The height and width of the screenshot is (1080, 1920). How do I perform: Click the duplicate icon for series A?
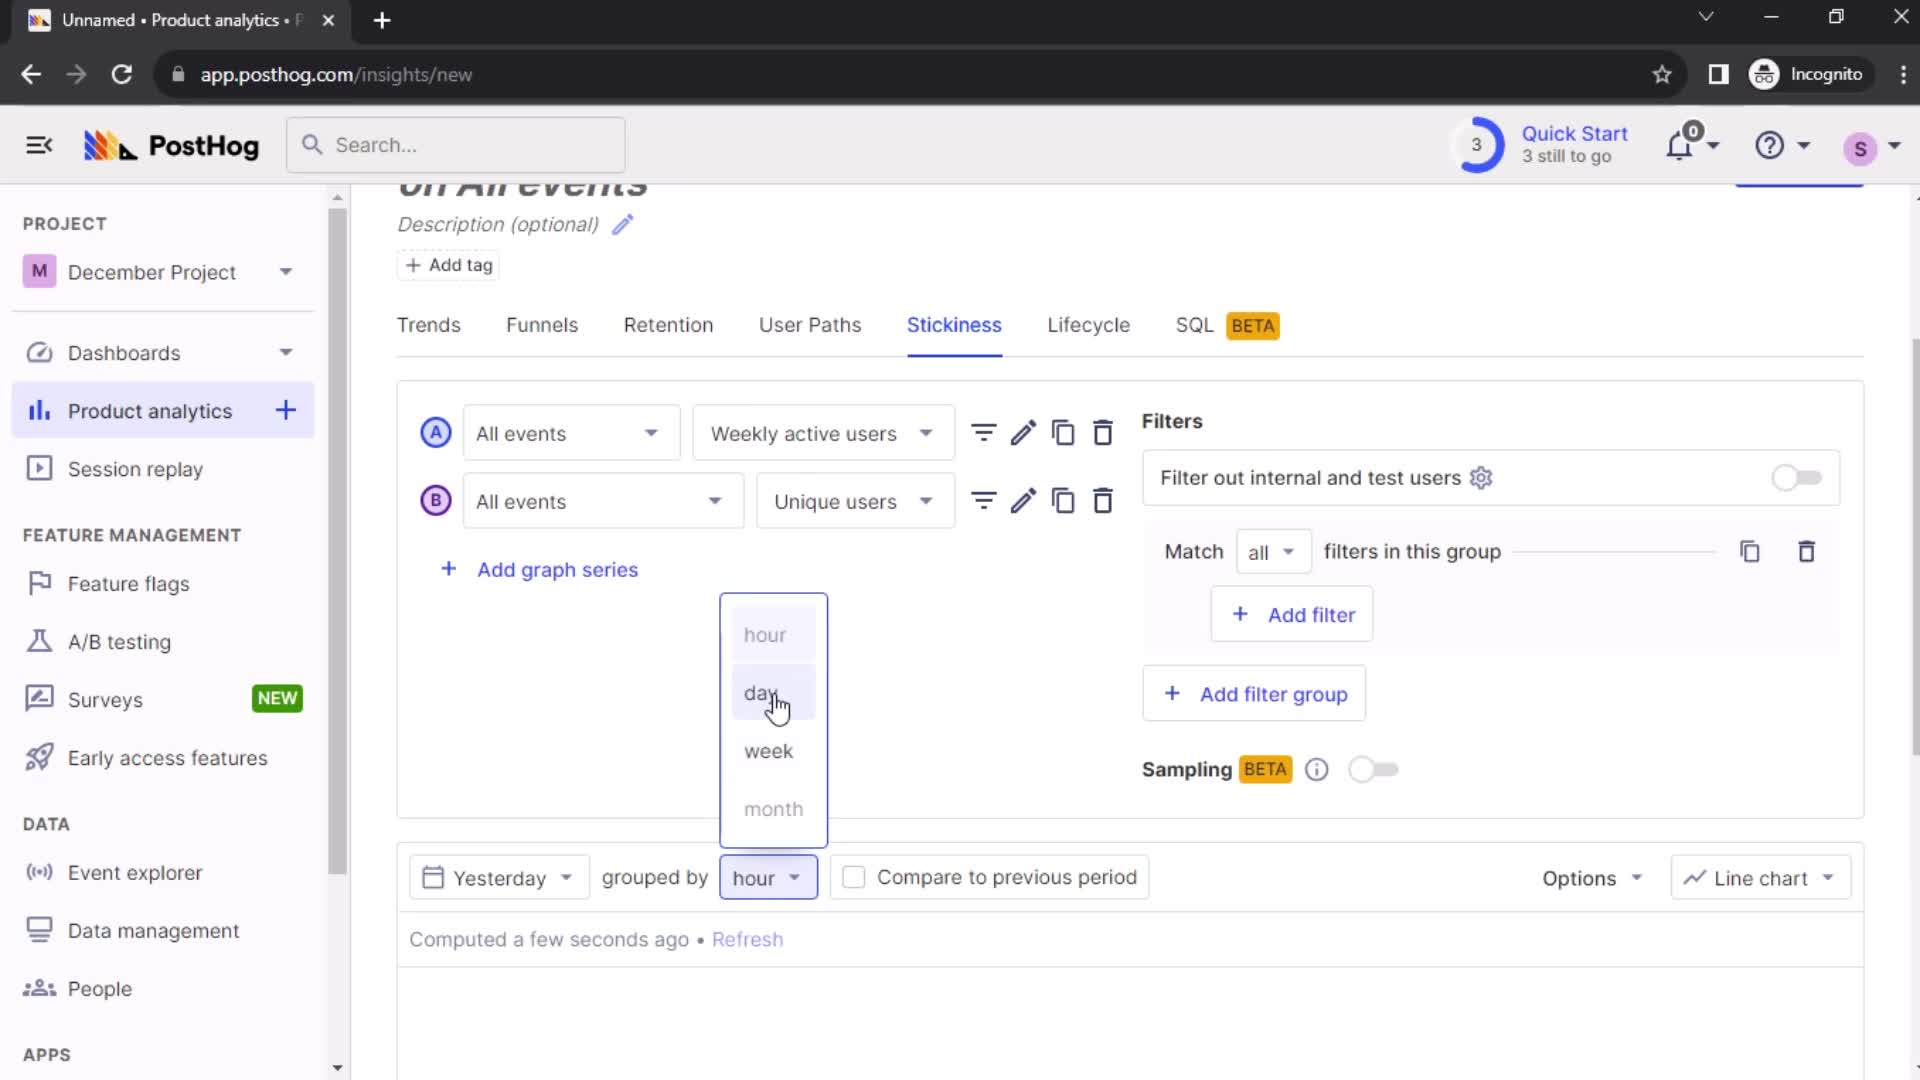point(1063,433)
